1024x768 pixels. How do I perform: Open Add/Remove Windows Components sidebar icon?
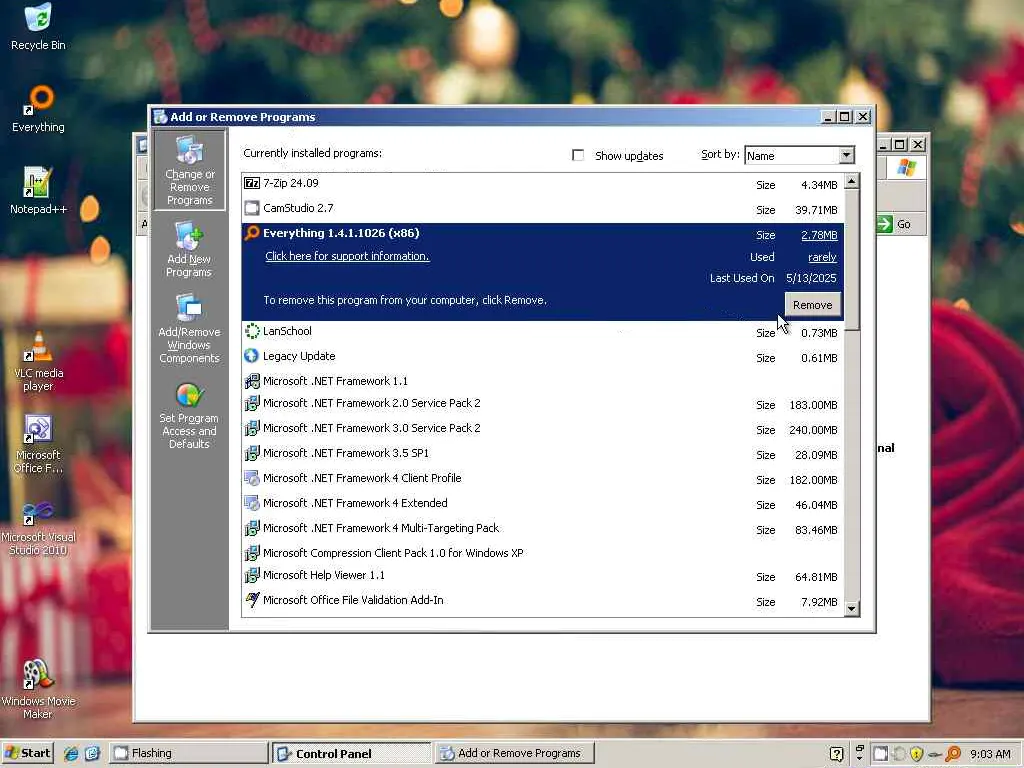(x=189, y=328)
